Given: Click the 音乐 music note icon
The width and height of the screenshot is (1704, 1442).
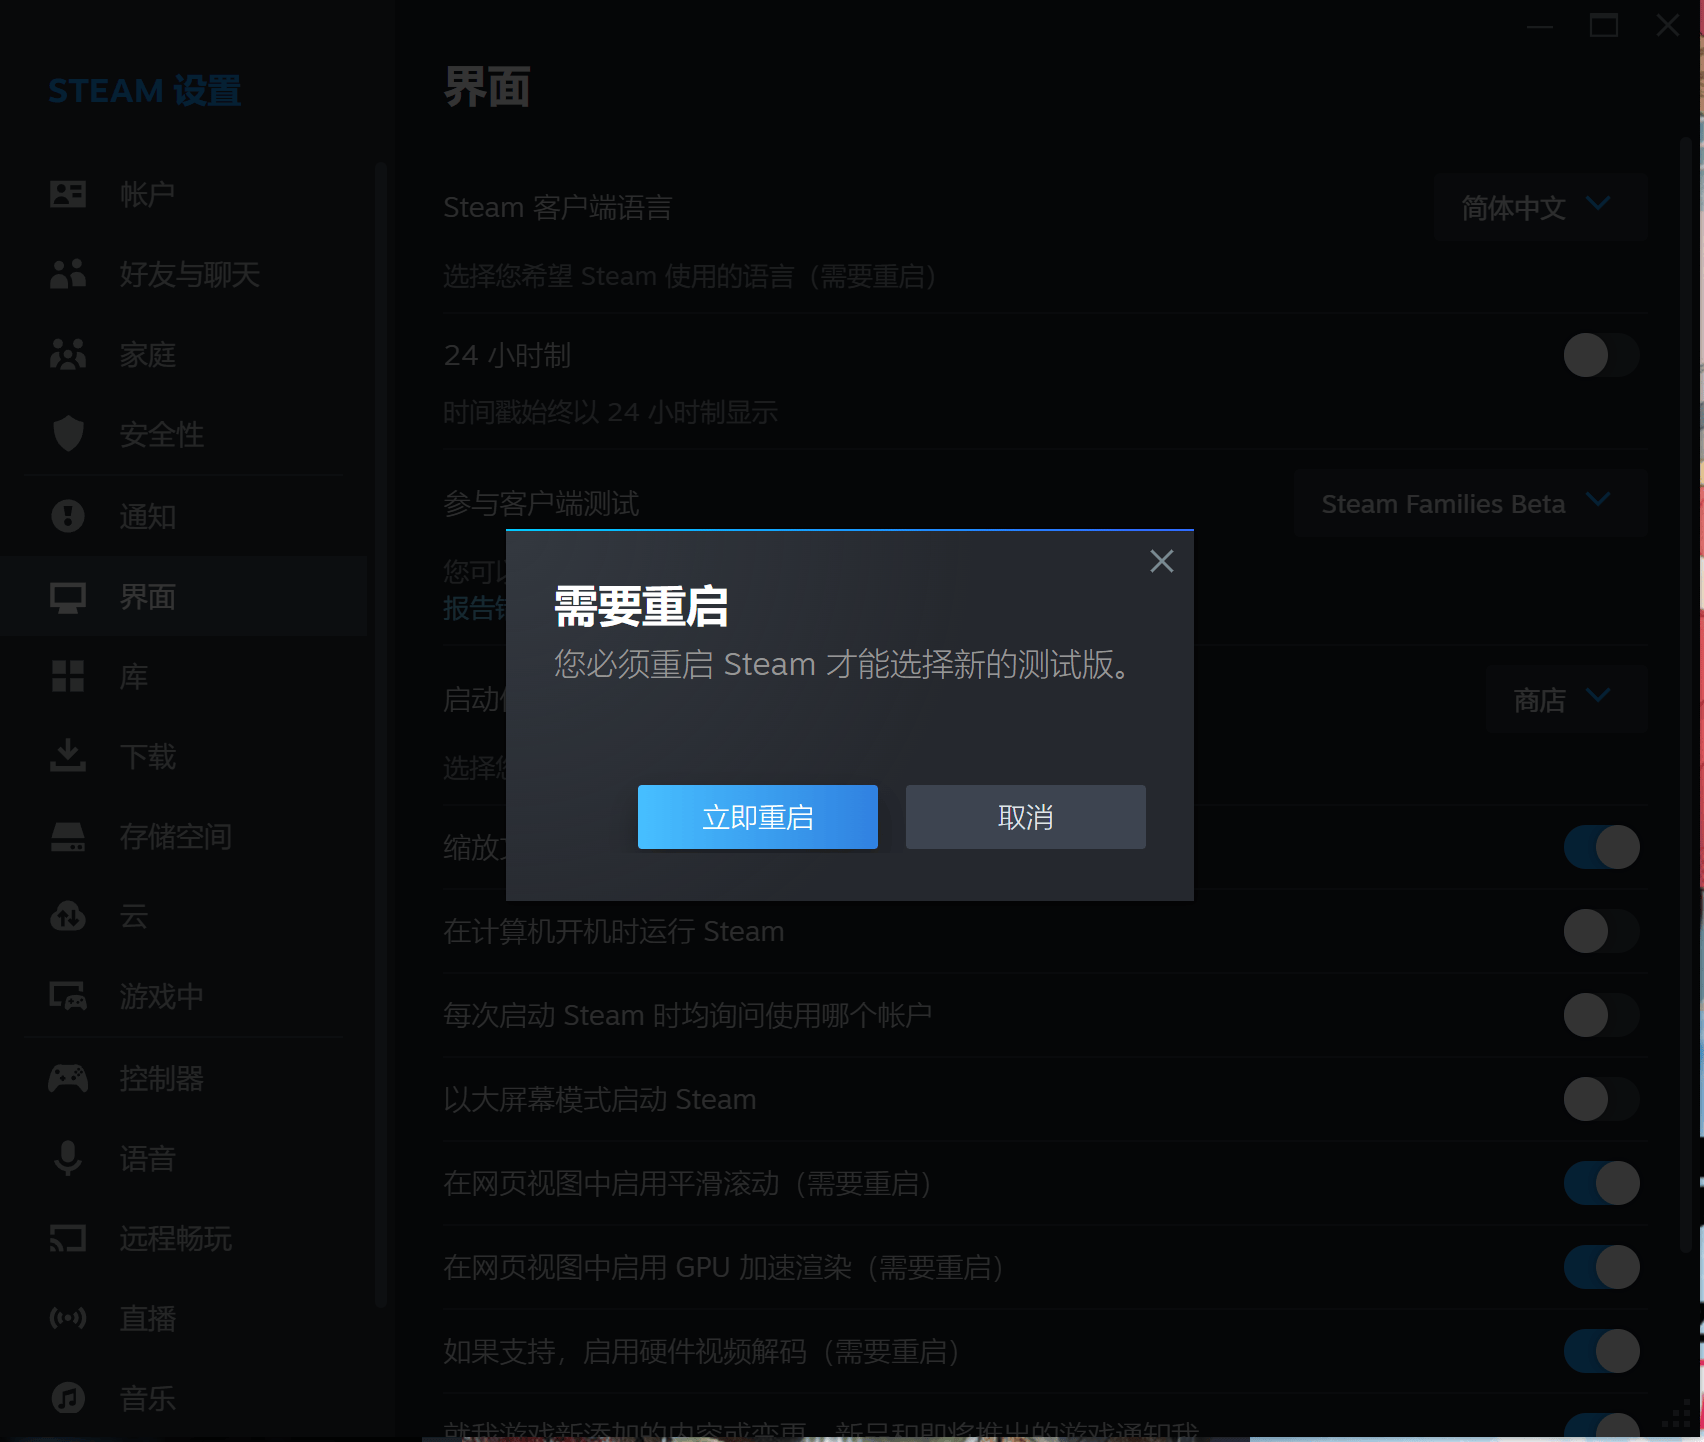Looking at the screenshot, I should [x=68, y=1398].
